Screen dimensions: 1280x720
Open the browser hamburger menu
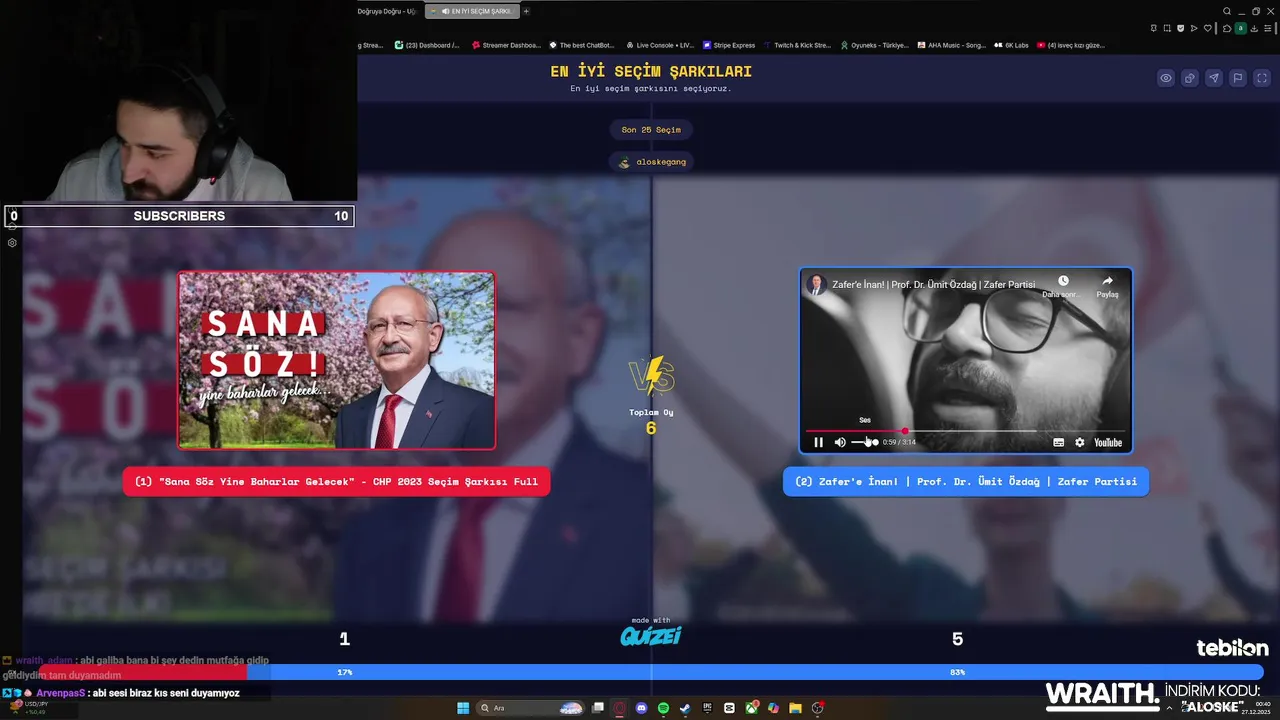pos(1268,28)
